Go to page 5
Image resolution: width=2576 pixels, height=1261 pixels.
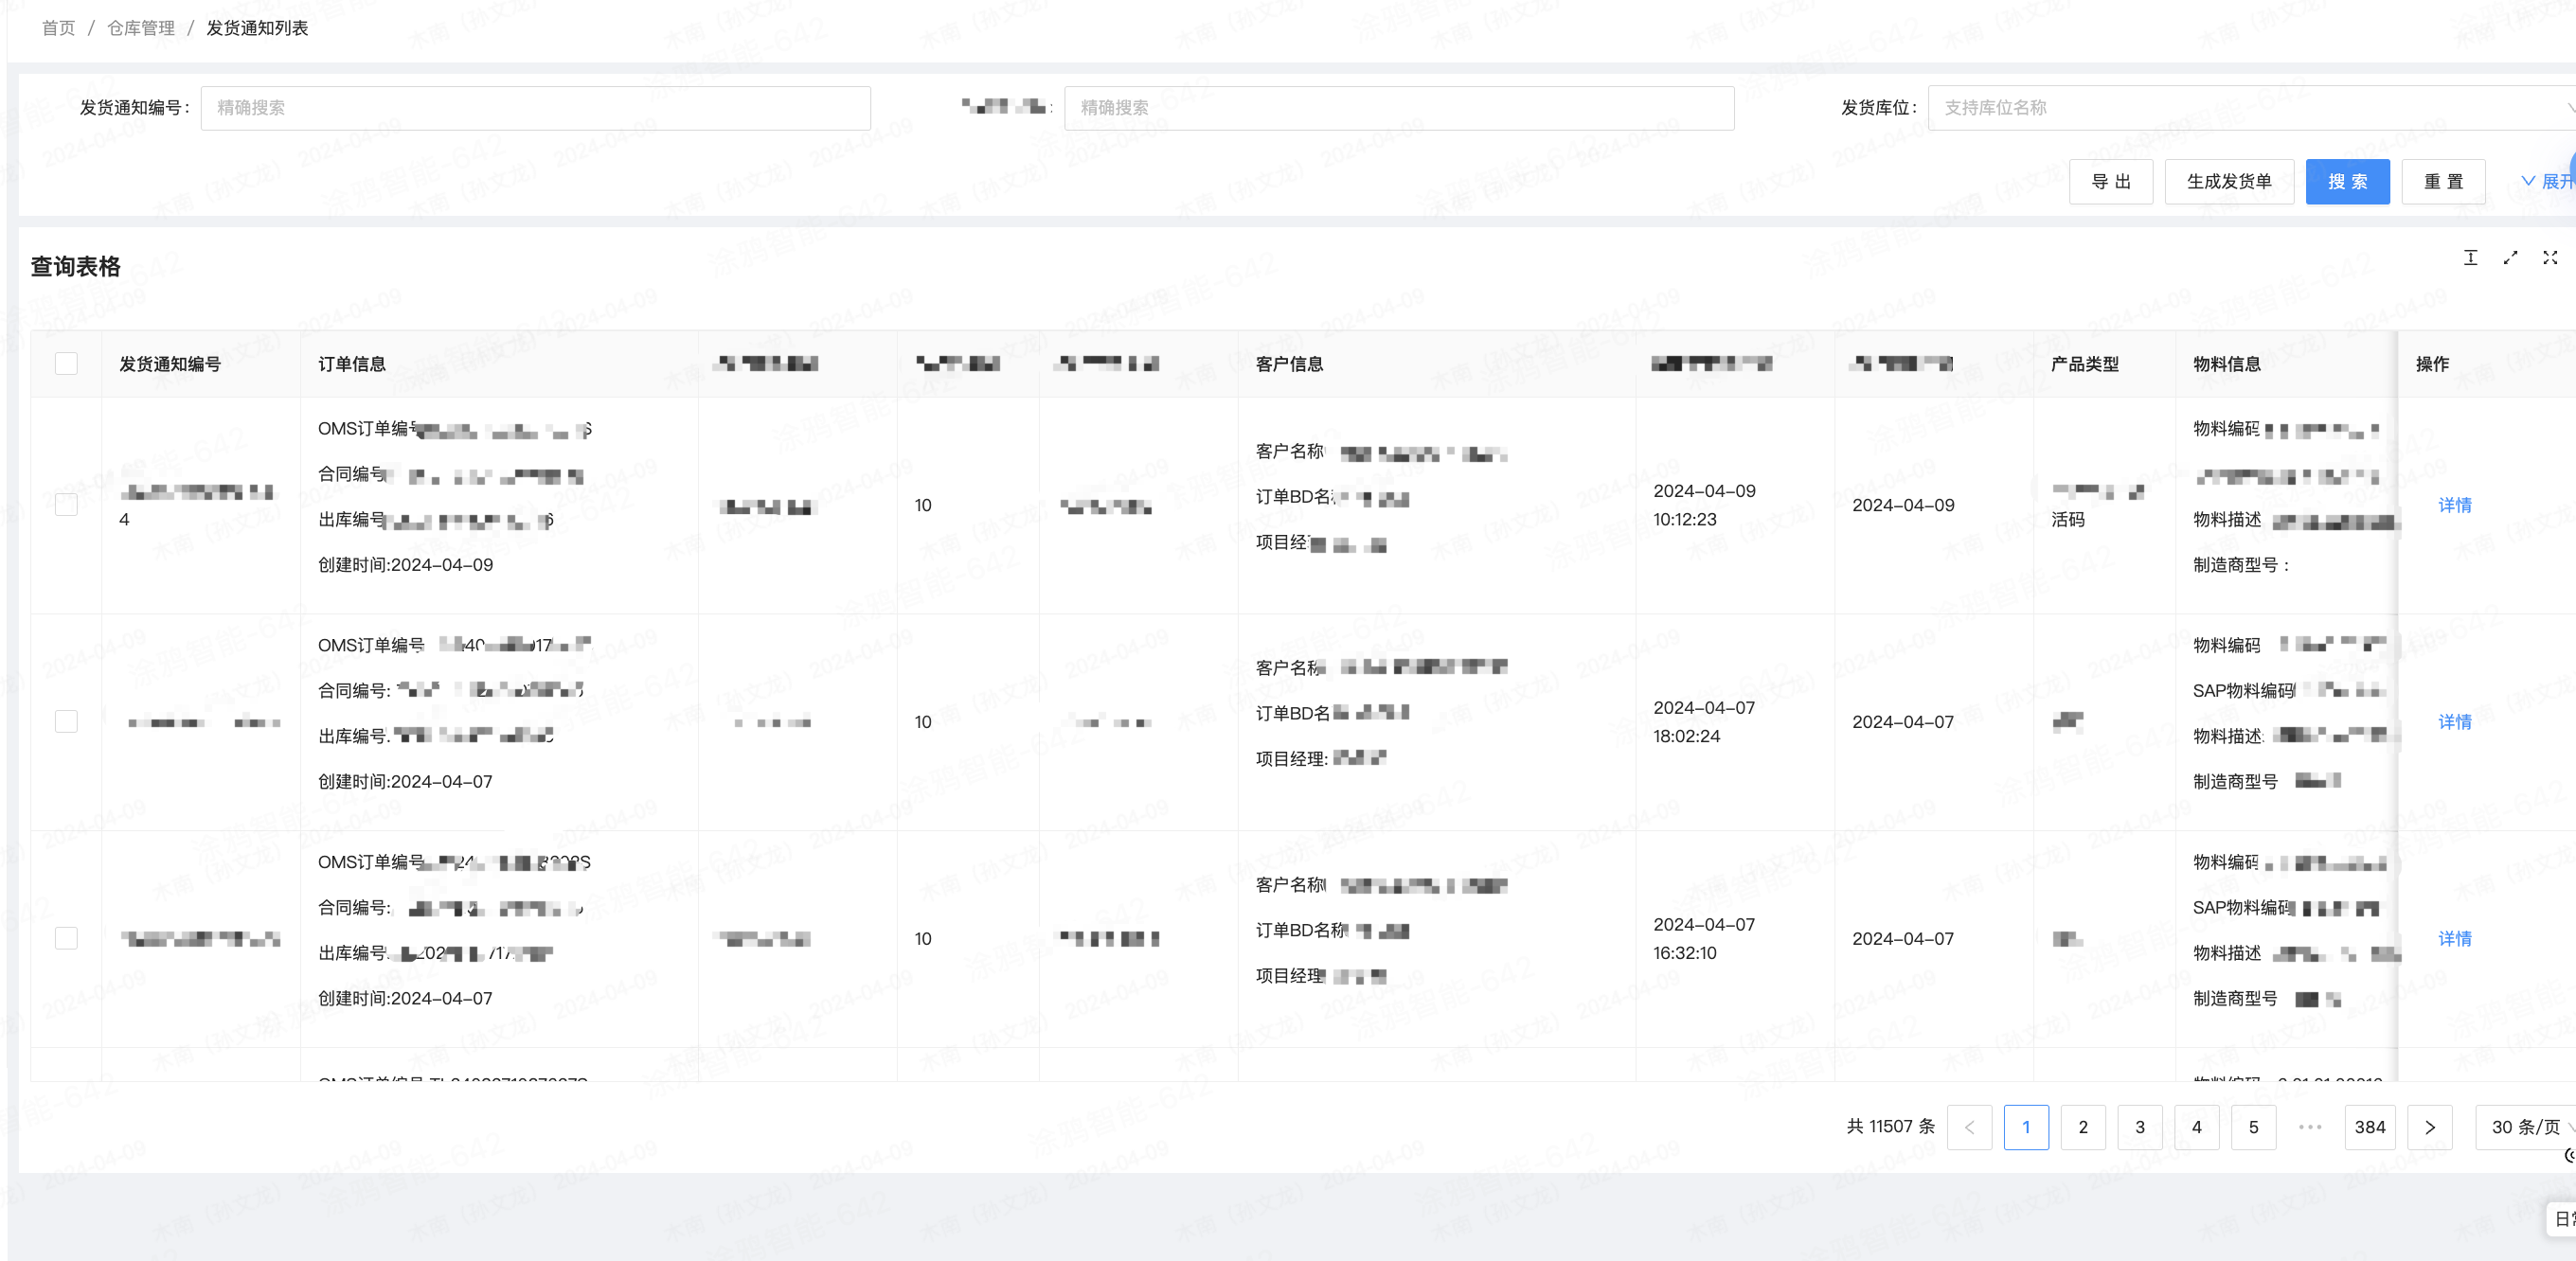[2254, 1127]
